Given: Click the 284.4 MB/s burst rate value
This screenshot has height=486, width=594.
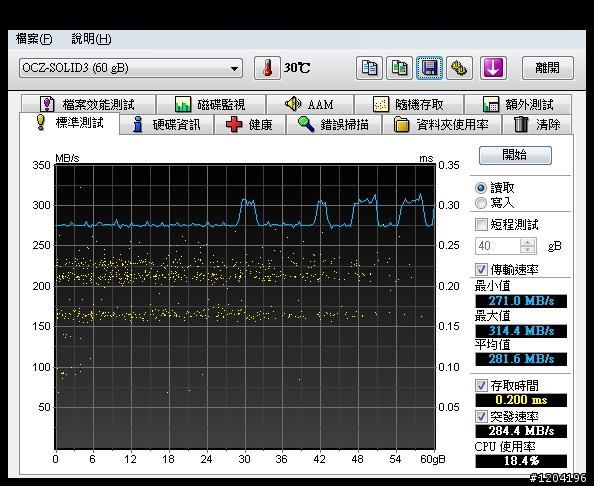Looking at the screenshot, I should click(x=521, y=431).
